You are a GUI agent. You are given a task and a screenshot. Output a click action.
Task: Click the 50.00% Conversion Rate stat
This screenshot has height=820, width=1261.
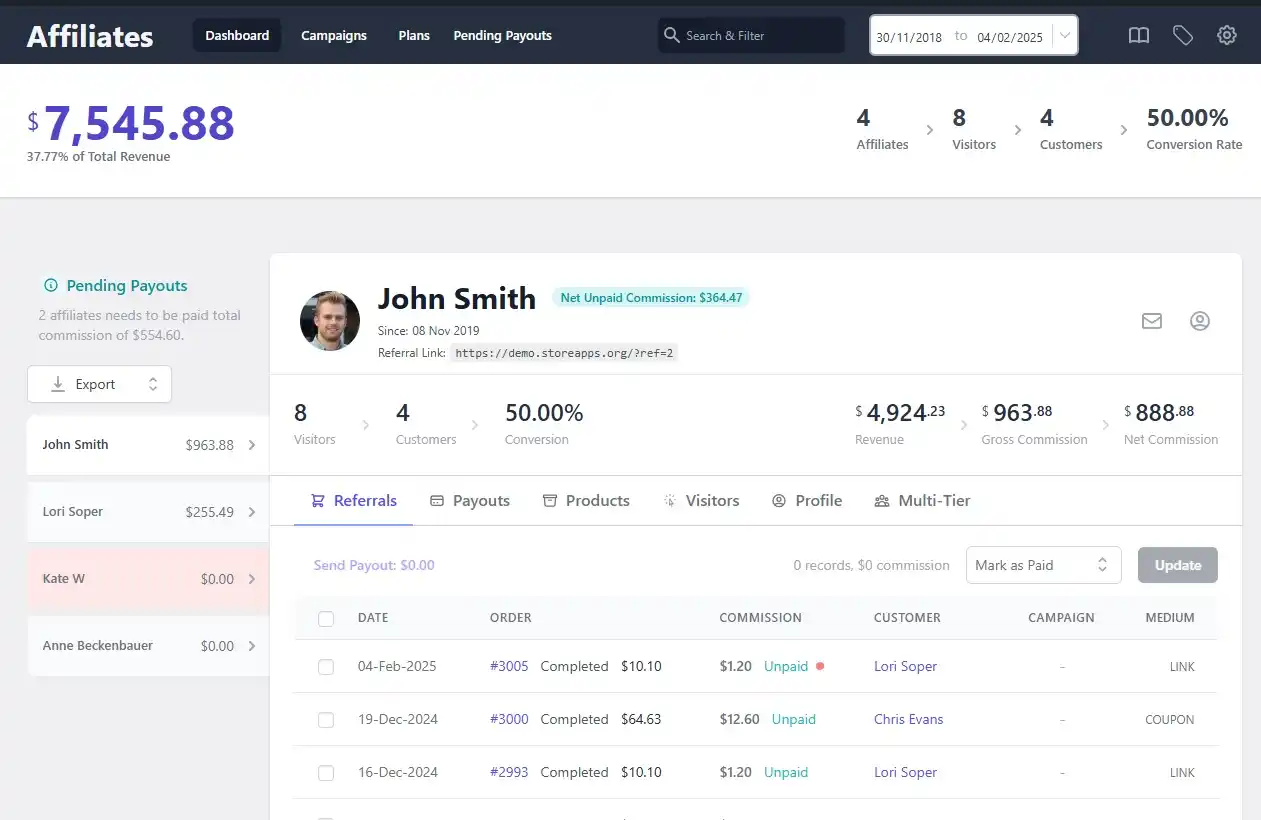click(x=1194, y=130)
